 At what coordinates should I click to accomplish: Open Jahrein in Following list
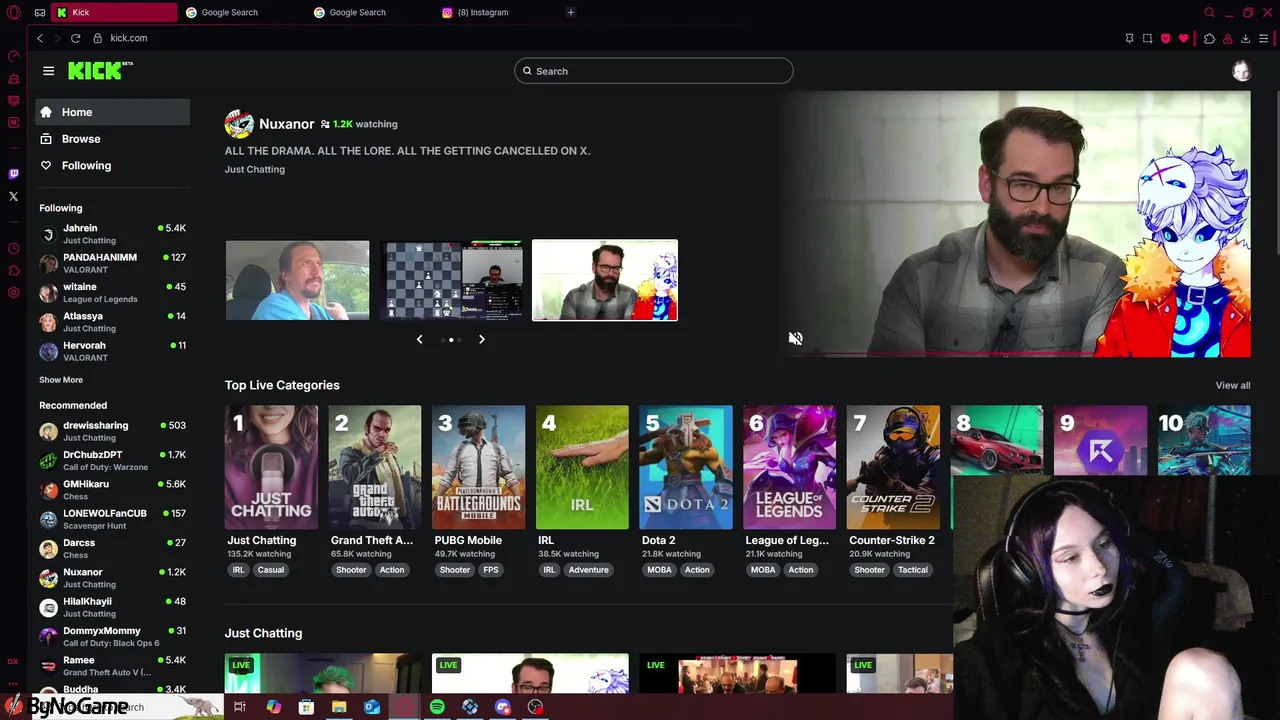click(x=112, y=234)
